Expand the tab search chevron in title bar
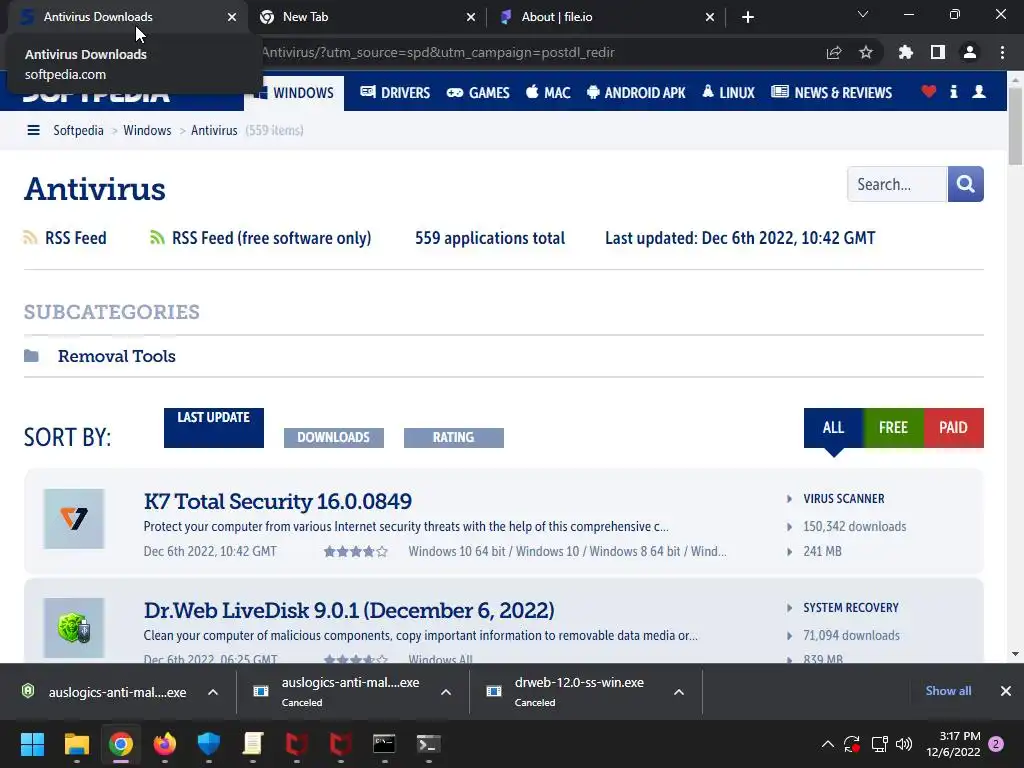This screenshot has width=1024, height=768. coord(863,14)
